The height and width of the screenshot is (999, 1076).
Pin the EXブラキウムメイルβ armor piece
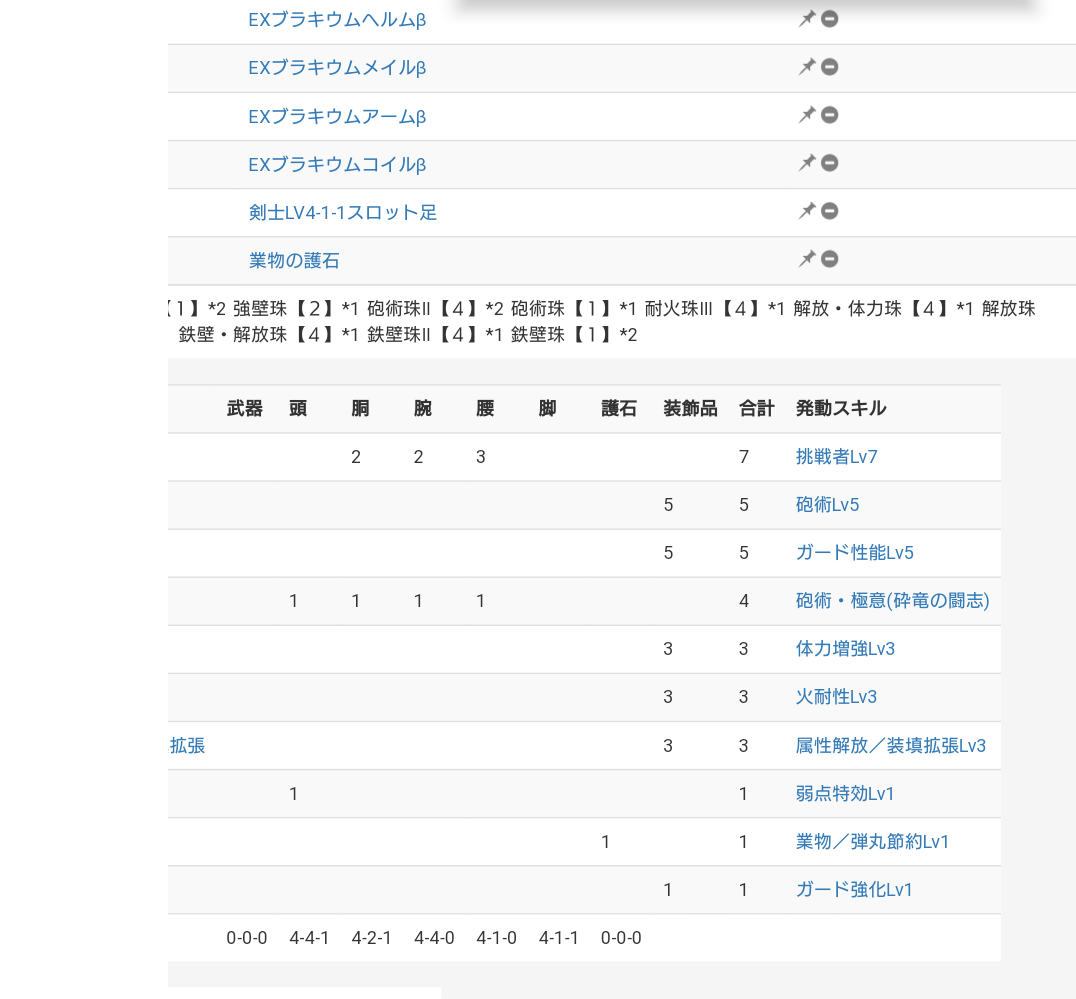pyautogui.click(x=806, y=67)
